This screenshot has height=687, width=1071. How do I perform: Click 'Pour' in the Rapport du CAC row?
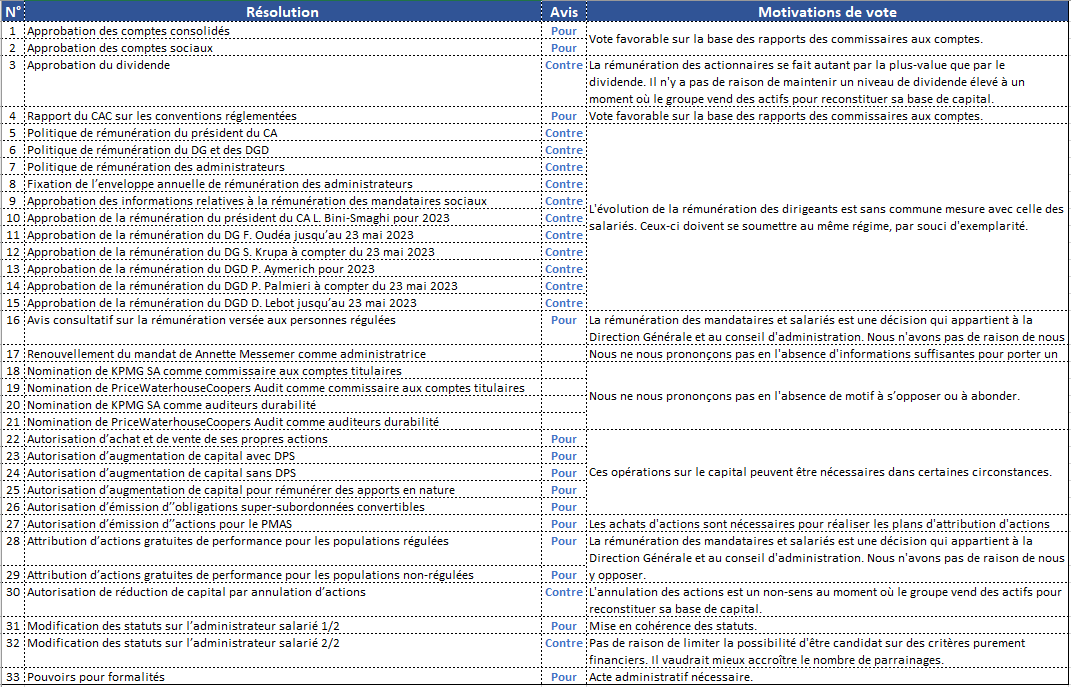coord(564,116)
